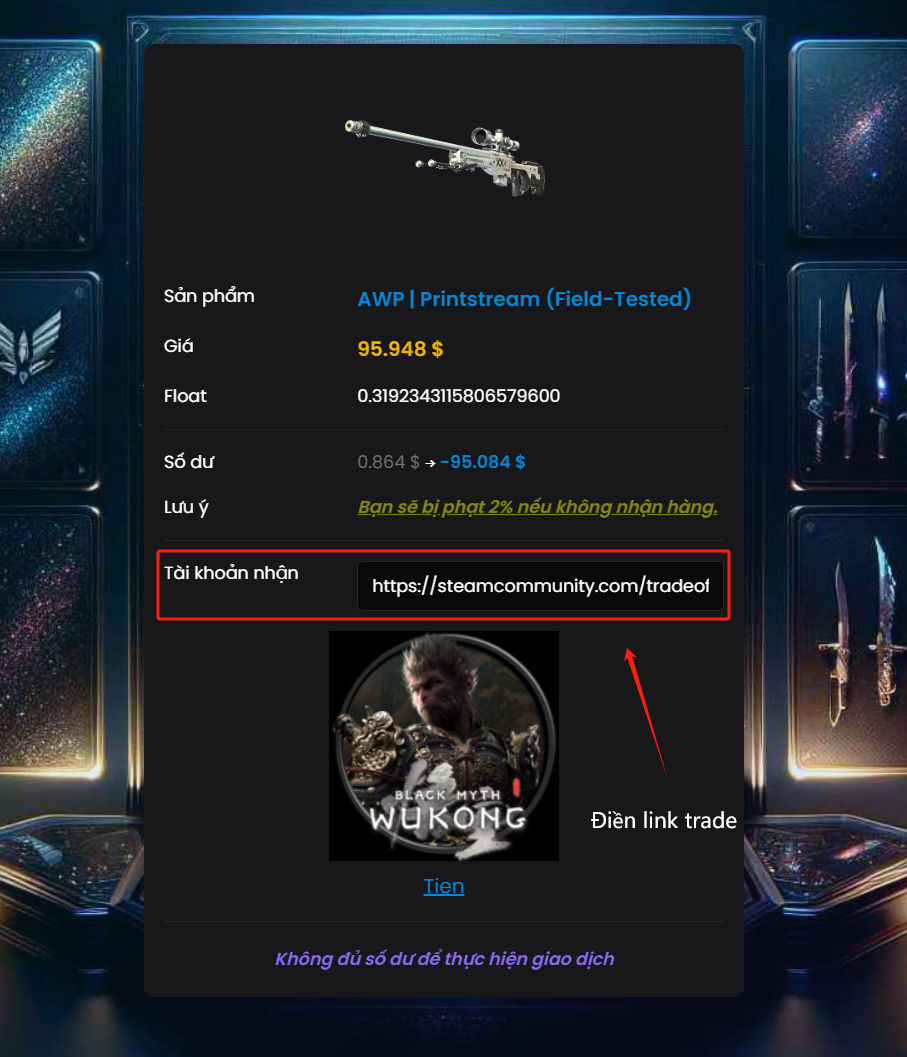
Task: Click the Điền link trade annotation text
Action: click(x=664, y=820)
